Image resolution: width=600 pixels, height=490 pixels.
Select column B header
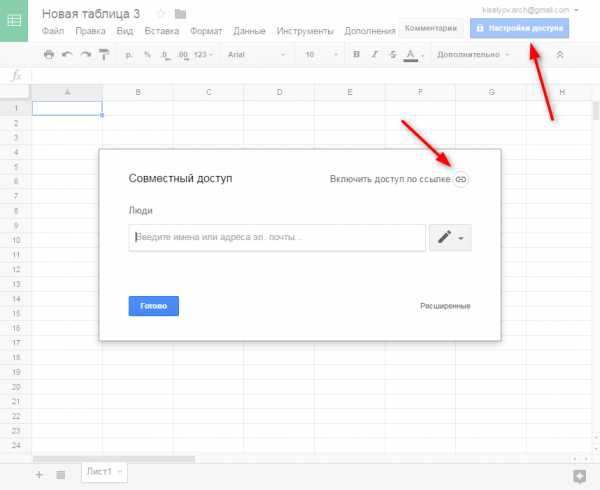coord(138,92)
